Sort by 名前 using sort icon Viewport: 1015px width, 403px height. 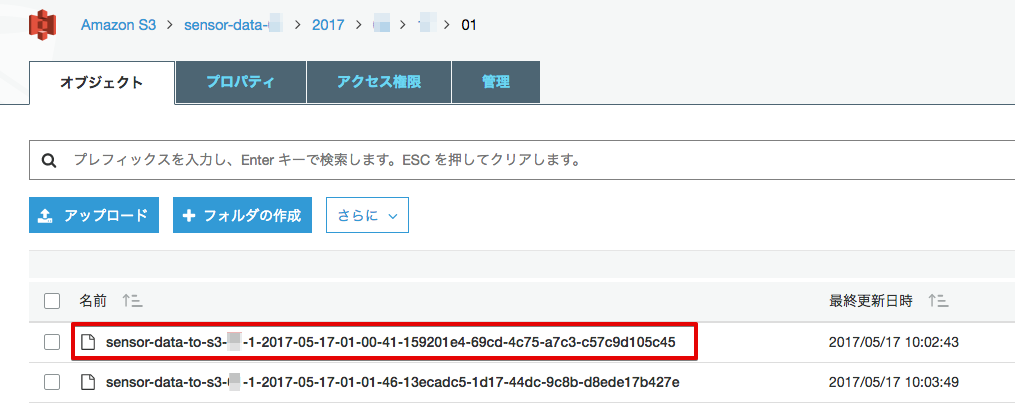point(133,301)
